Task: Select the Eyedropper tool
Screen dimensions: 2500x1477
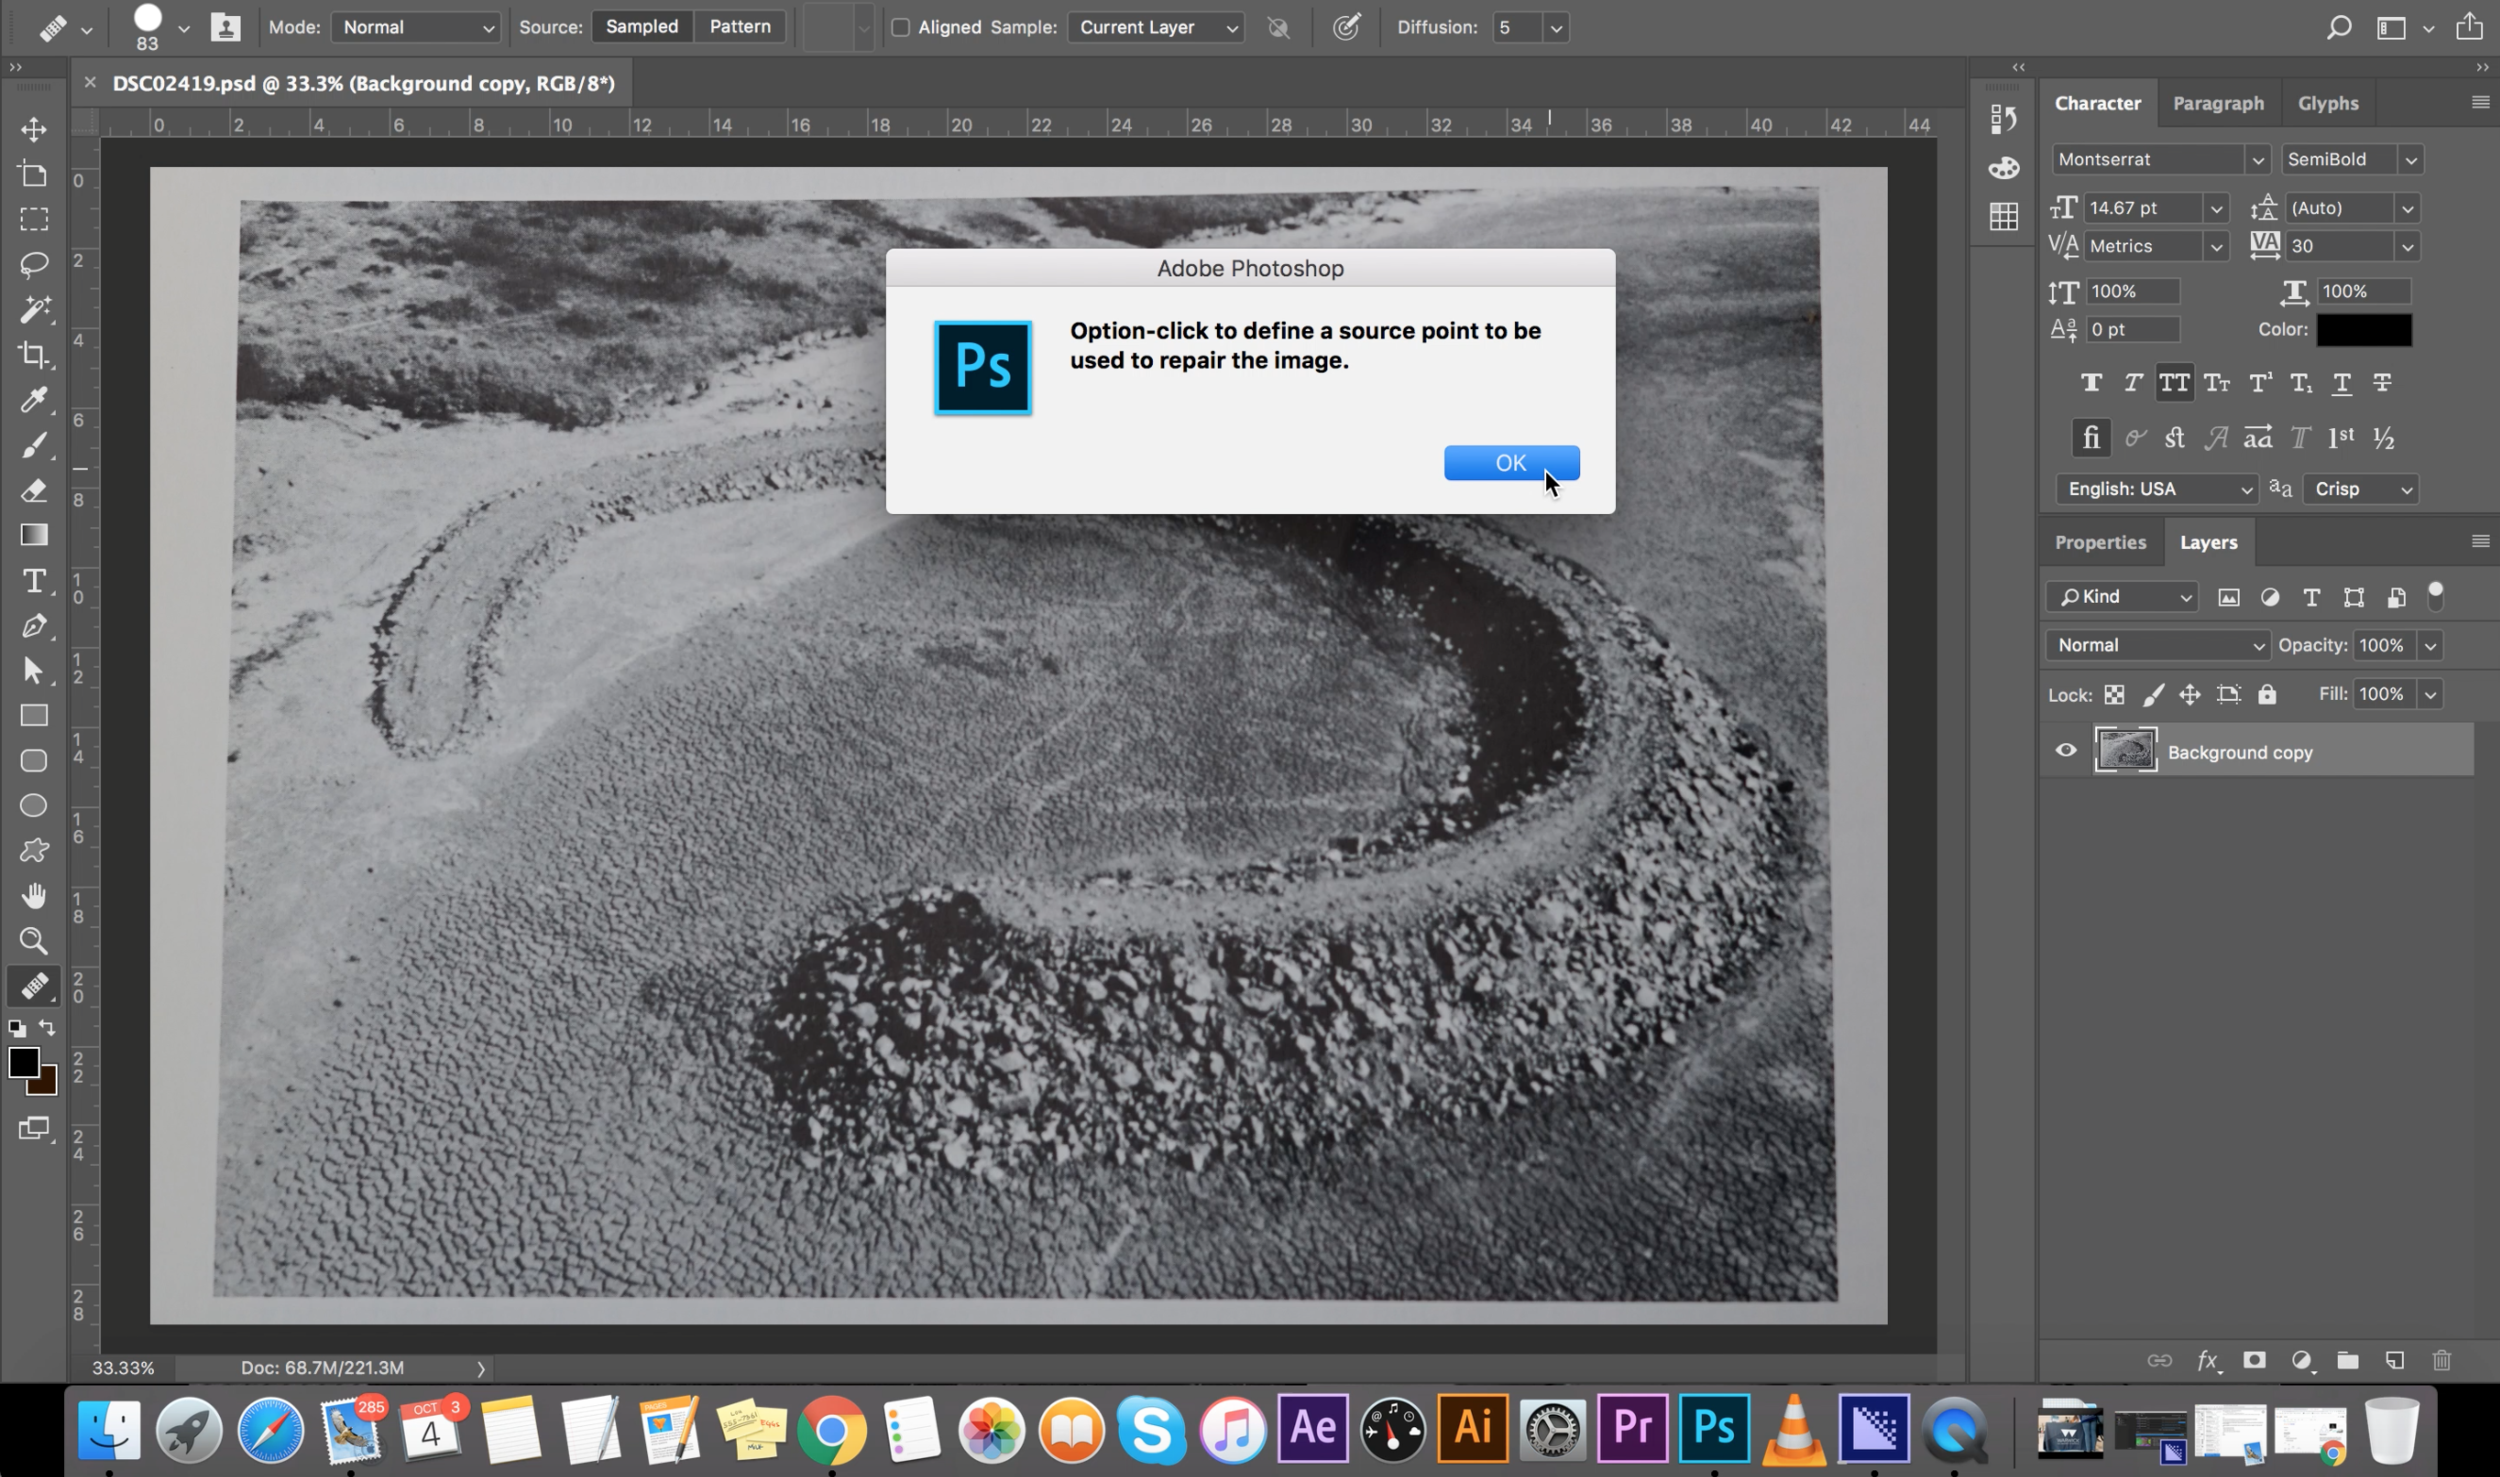Action: (x=34, y=400)
